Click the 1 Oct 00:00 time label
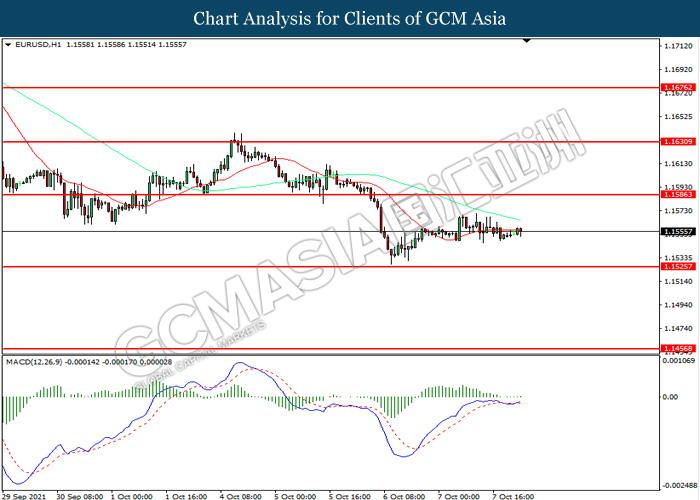 coord(132,496)
